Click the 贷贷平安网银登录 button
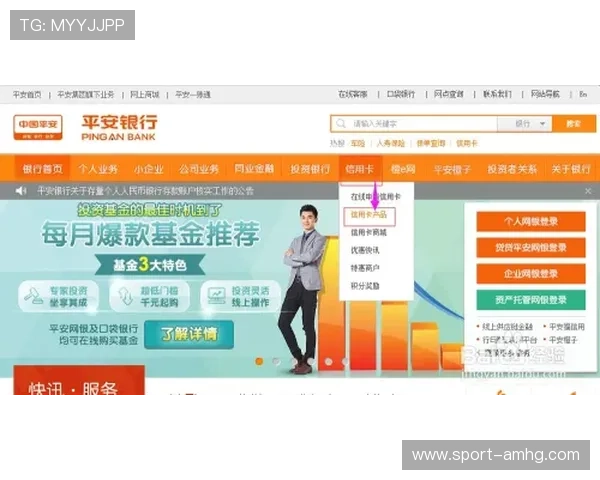 pos(531,248)
